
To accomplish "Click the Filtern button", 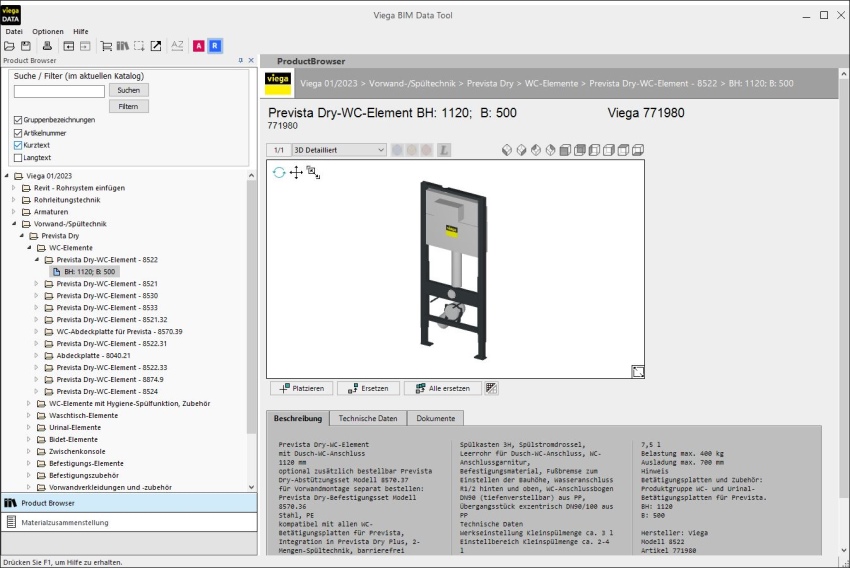I will tap(128, 106).
